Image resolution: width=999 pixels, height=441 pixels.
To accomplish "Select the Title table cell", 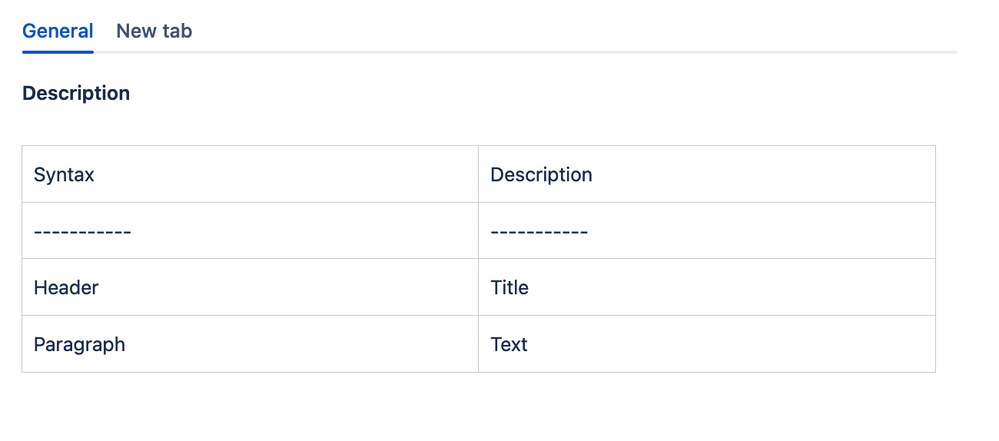I will click(x=509, y=288).
